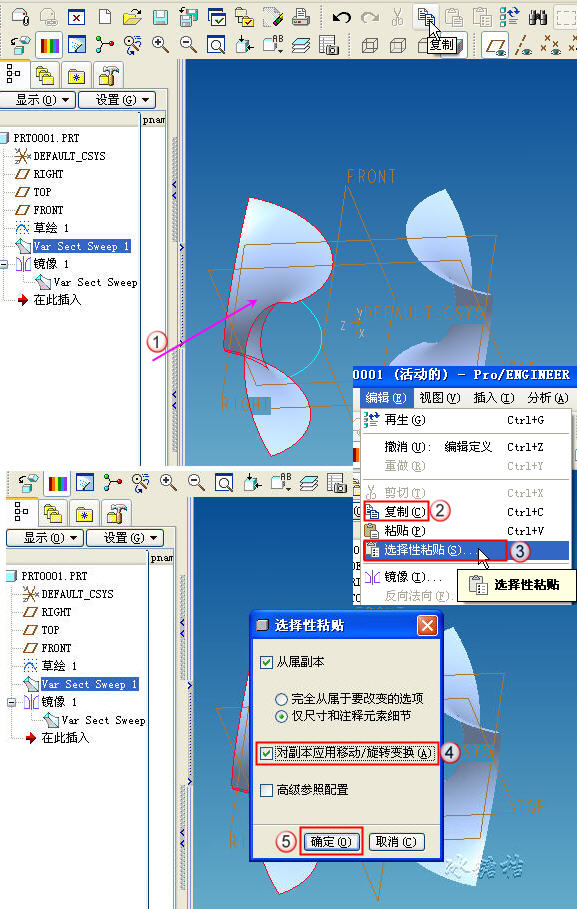The height and width of the screenshot is (909, 577).
Task: Switch upper window to wireframe display
Action: [x=370, y=45]
